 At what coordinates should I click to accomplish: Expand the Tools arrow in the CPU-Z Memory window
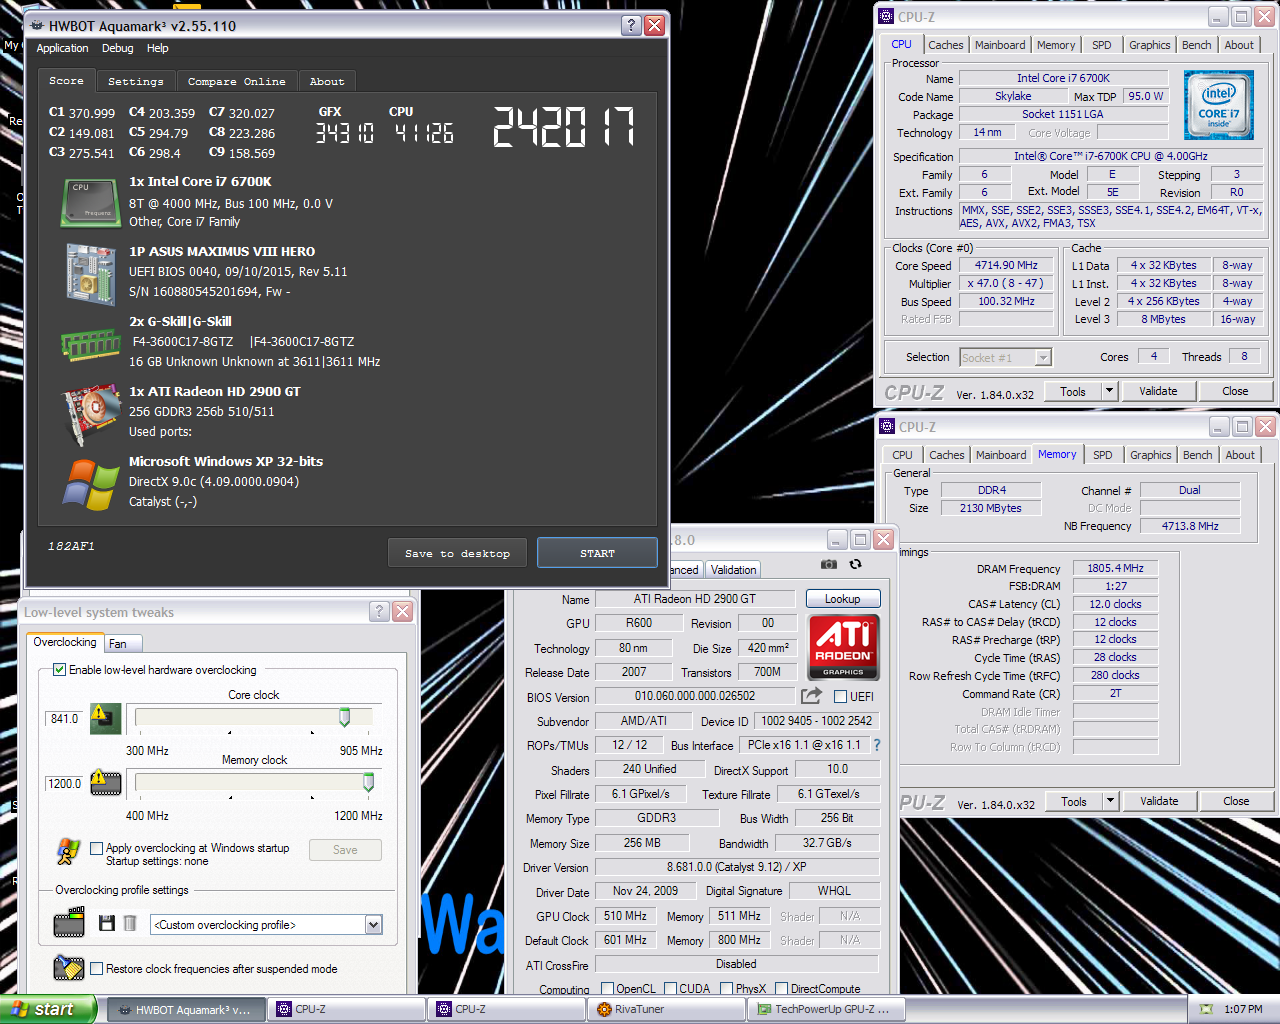coord(1110,801)
